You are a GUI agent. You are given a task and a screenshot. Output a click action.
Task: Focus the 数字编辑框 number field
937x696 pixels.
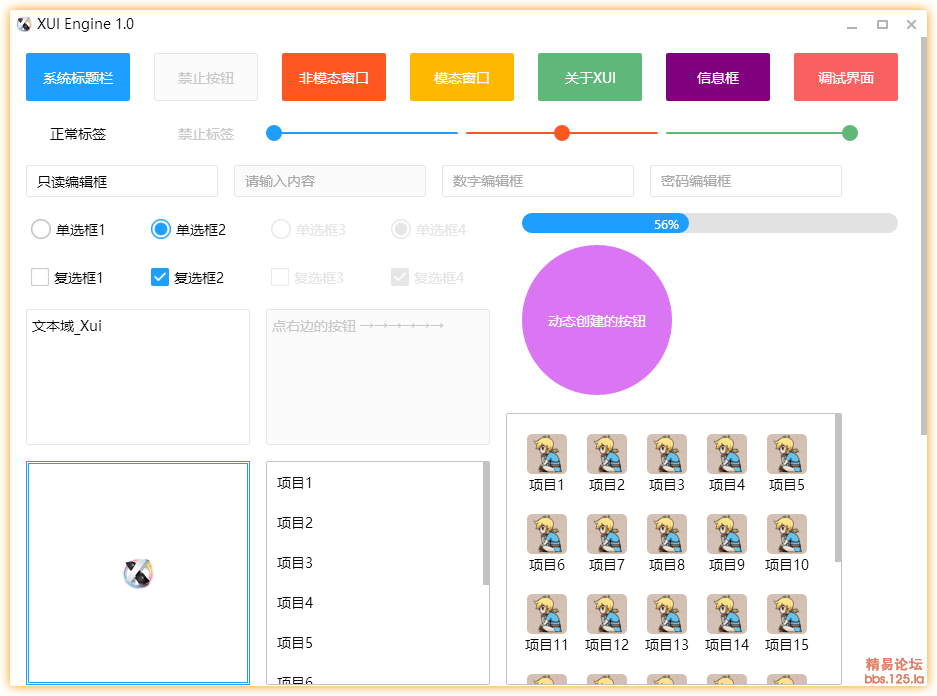[538, 181]
